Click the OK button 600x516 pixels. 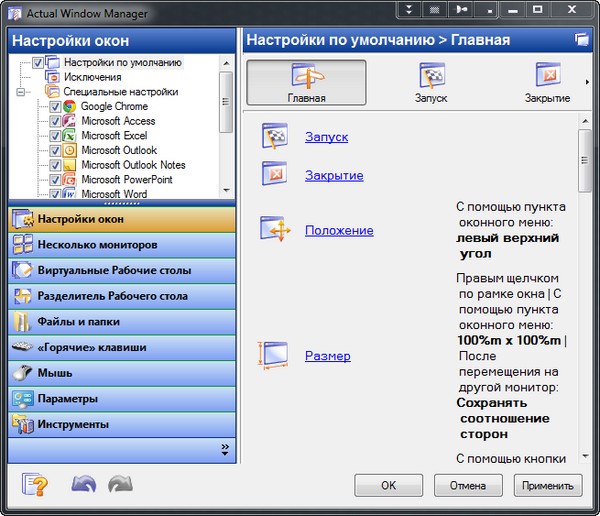click(x=388, y=485)
